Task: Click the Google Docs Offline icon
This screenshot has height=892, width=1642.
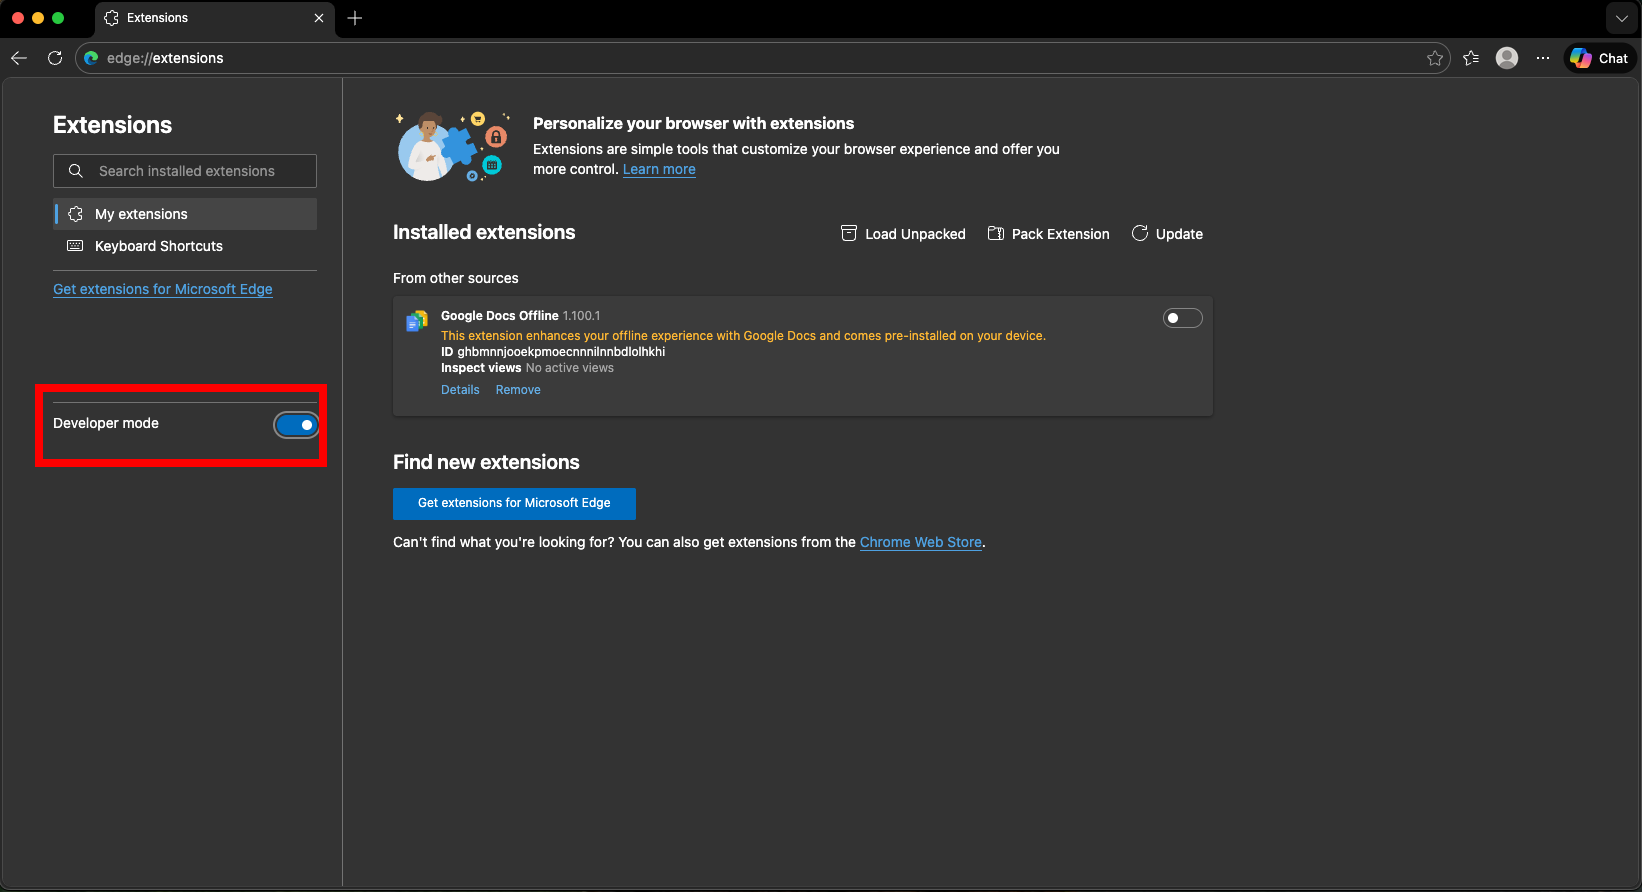Action: [417, 321]
